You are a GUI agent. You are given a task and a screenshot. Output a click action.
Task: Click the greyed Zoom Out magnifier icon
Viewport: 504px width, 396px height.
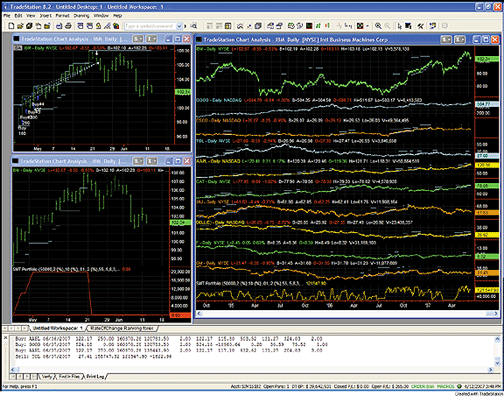click(x=387, y=26)
